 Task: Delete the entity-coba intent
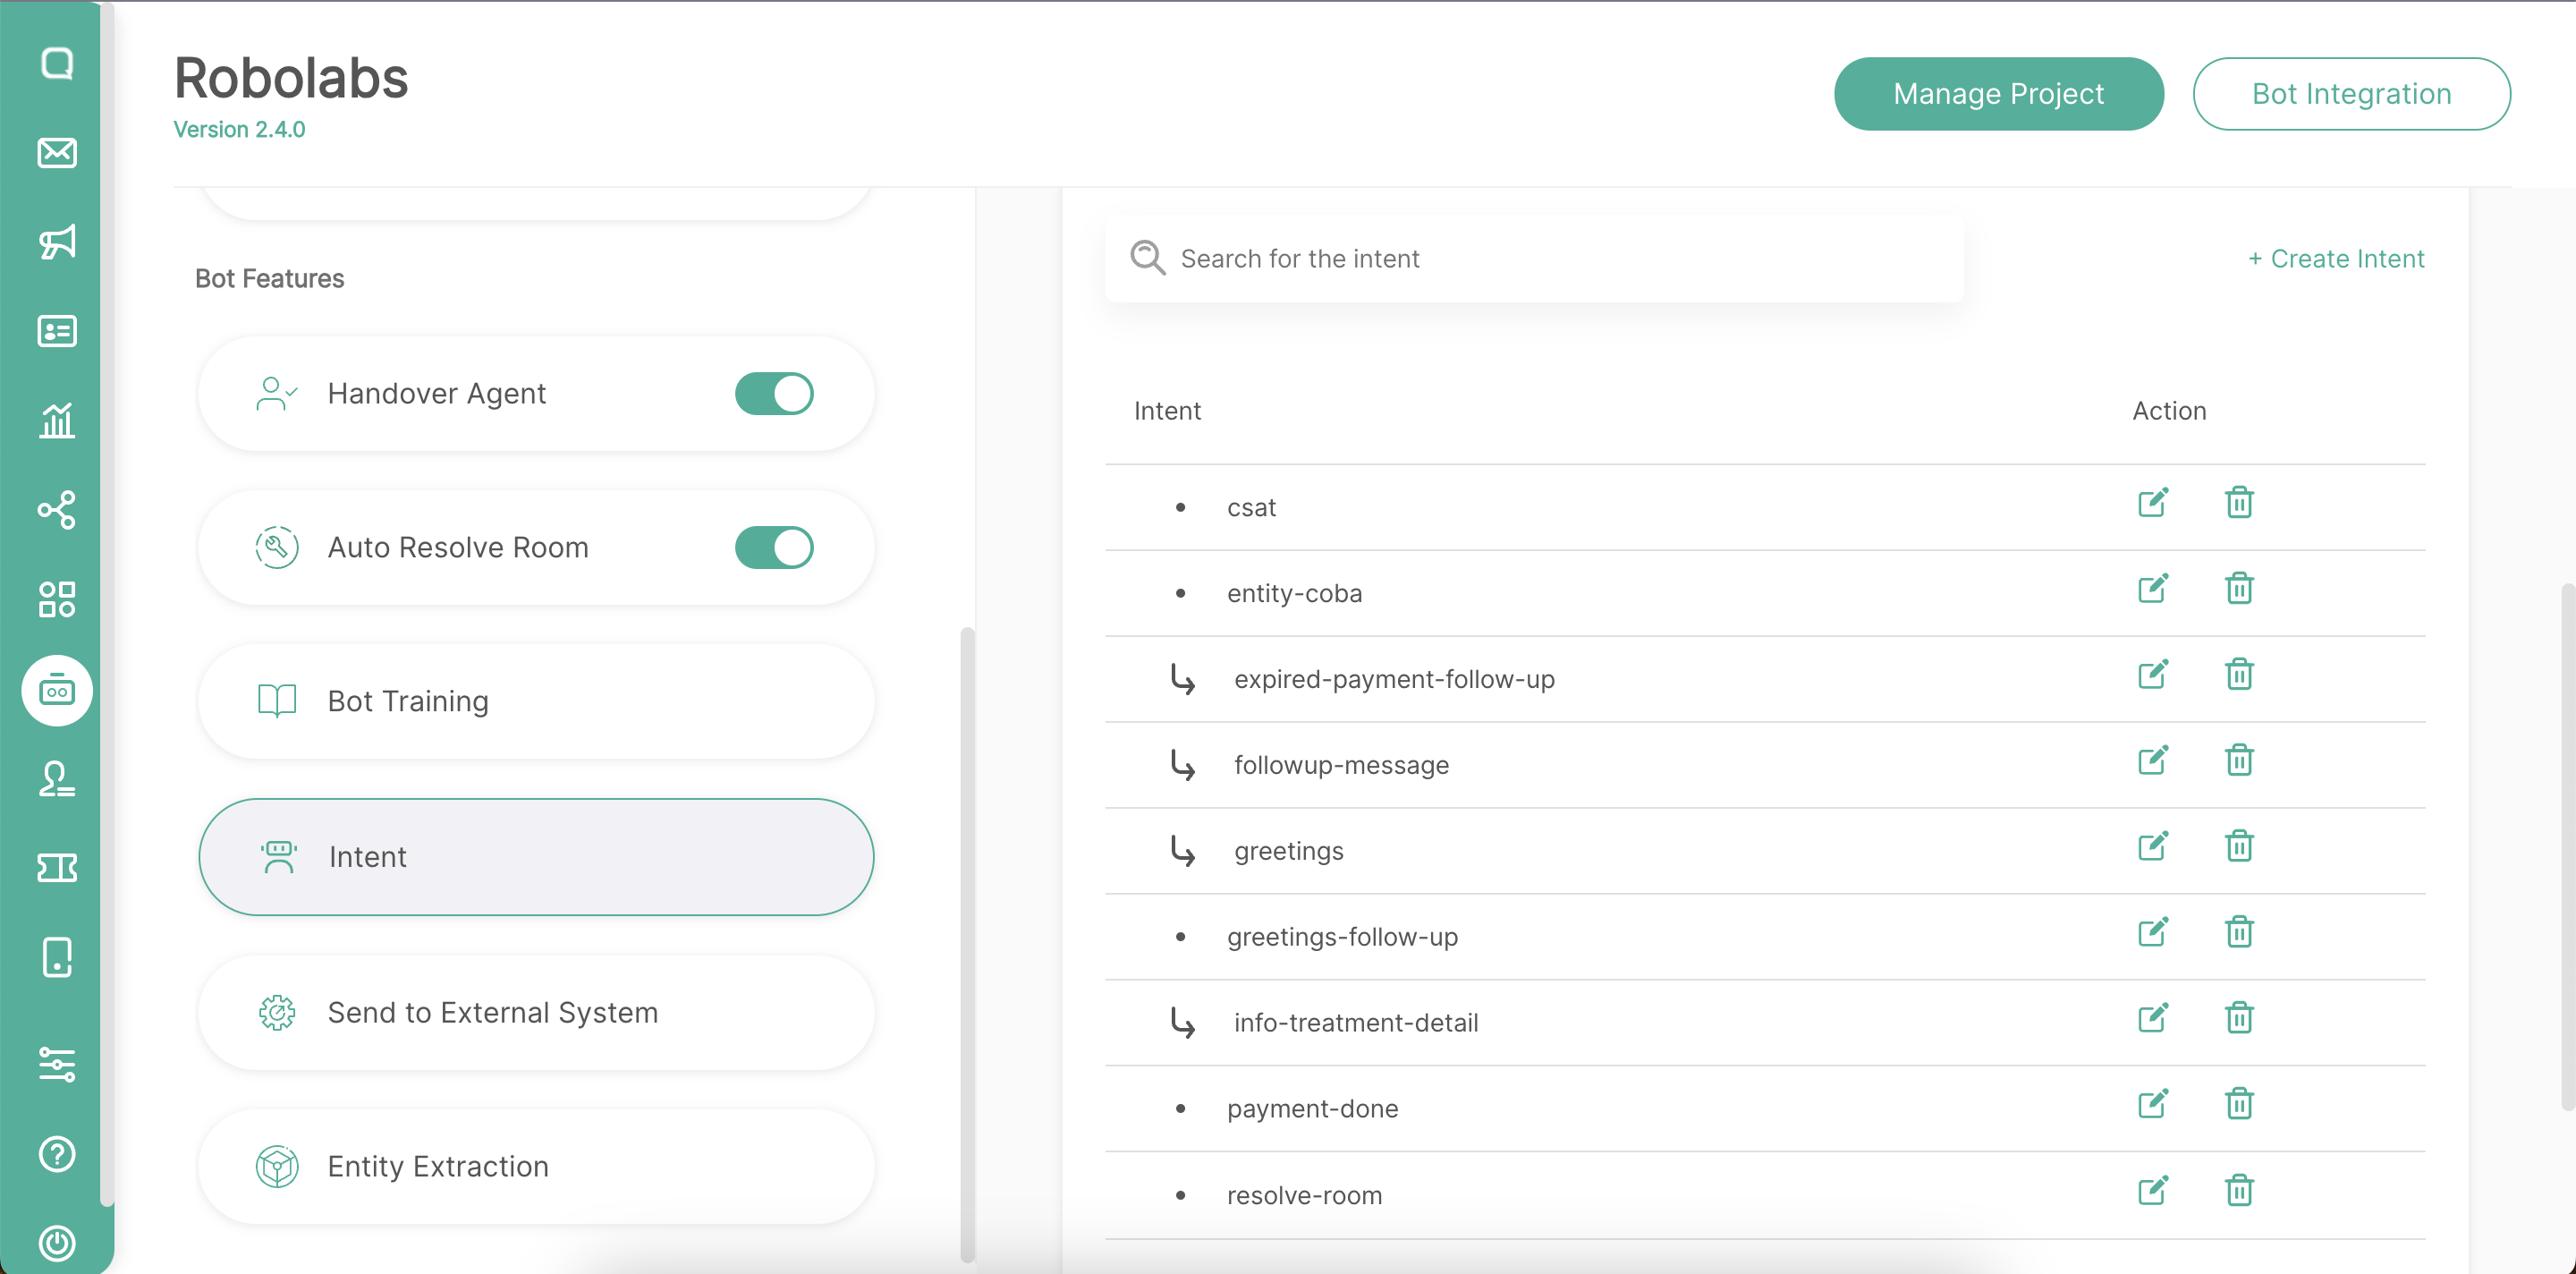2239,589
